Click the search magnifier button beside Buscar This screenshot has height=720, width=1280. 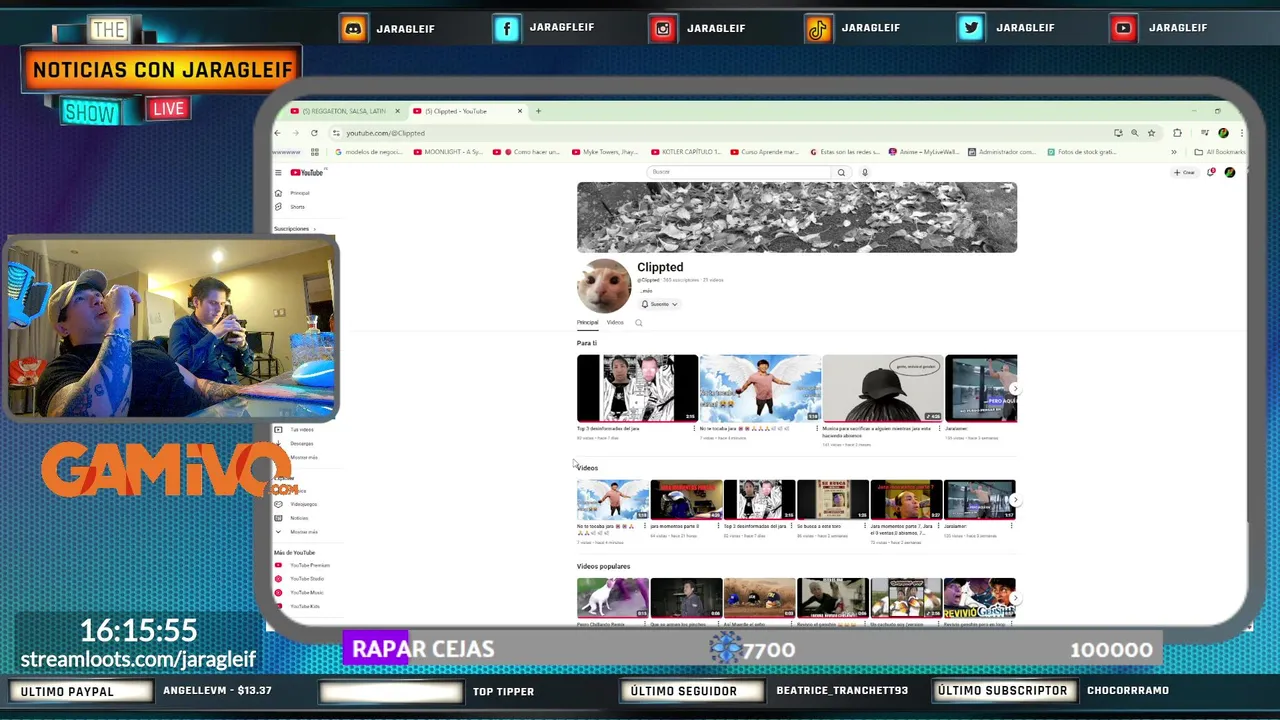pyautogui.click(x=841, y=172)
